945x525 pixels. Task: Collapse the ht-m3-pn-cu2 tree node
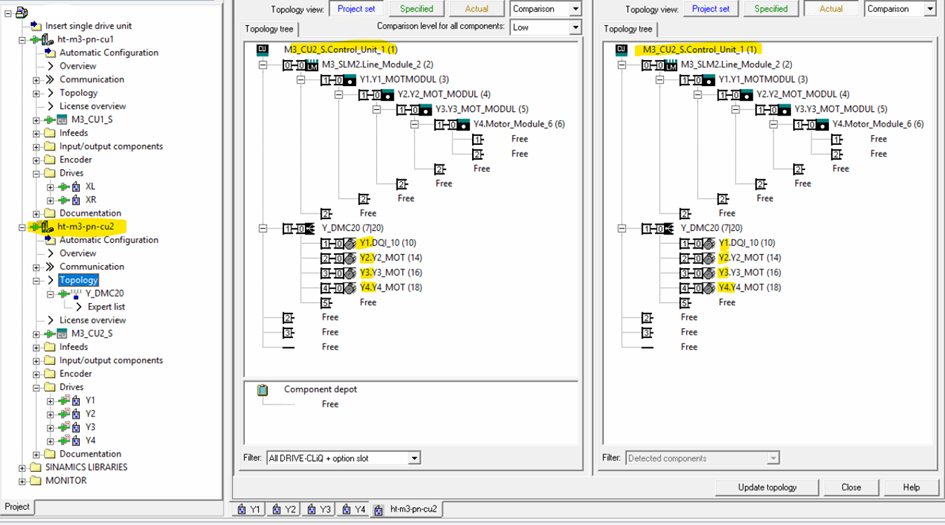tap(23, 227)
